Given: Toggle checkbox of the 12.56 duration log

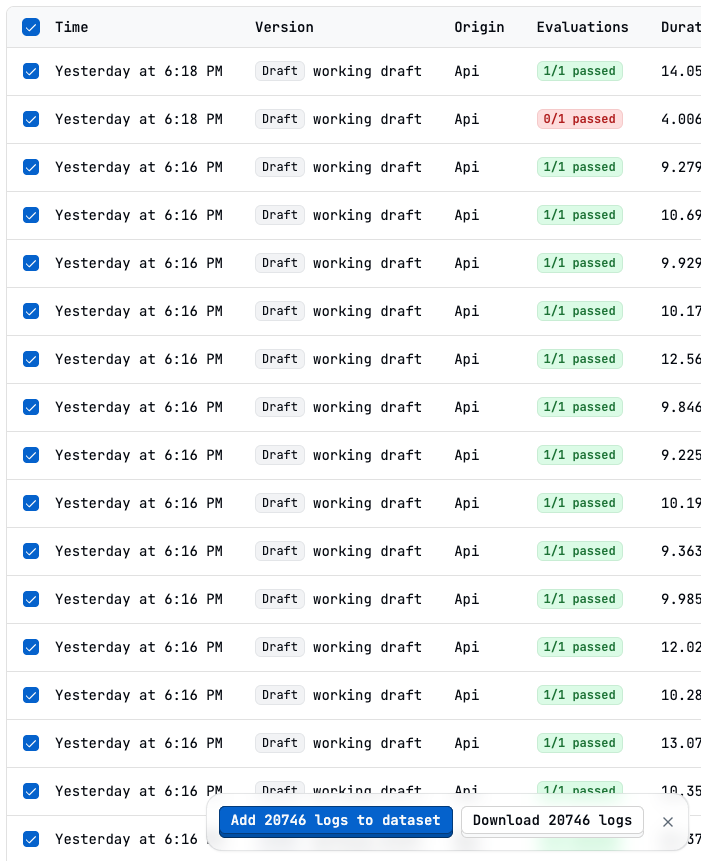Looking at the screenshot, I should pyautogui.click(x=31, y=359).
